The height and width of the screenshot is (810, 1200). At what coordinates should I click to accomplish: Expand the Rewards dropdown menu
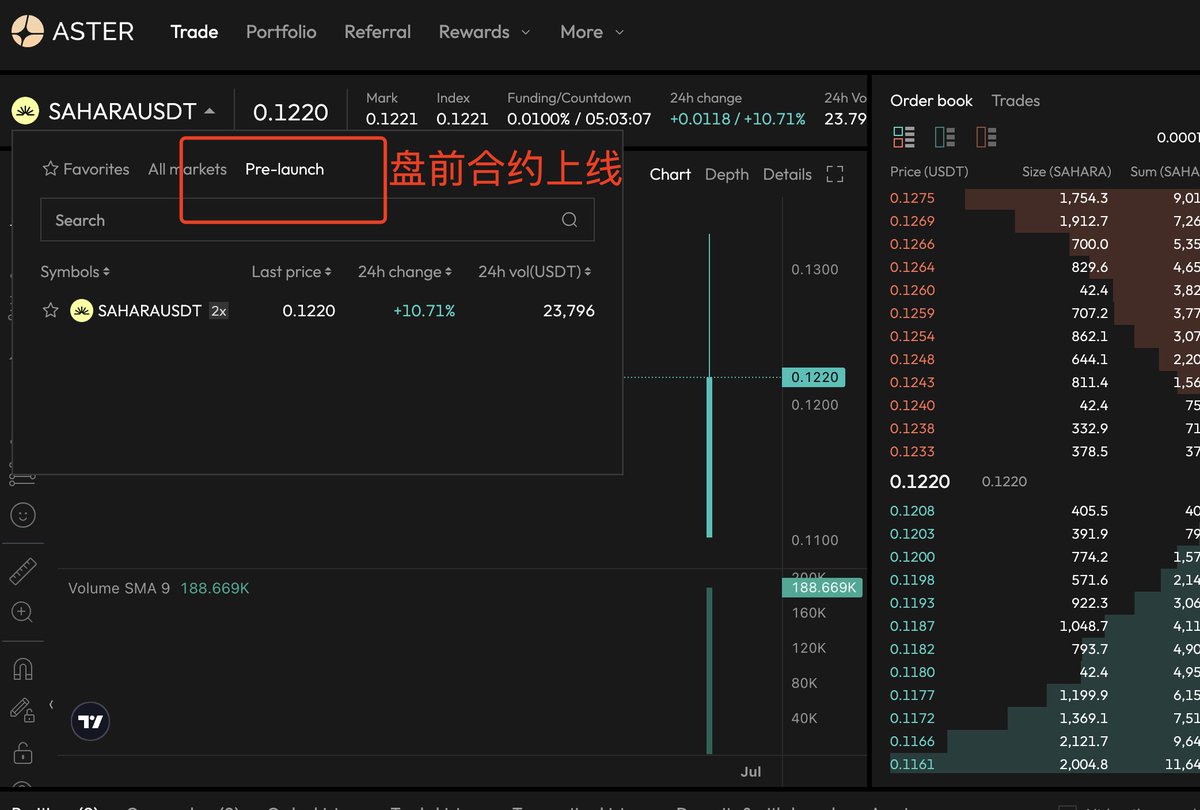[484, 32]
